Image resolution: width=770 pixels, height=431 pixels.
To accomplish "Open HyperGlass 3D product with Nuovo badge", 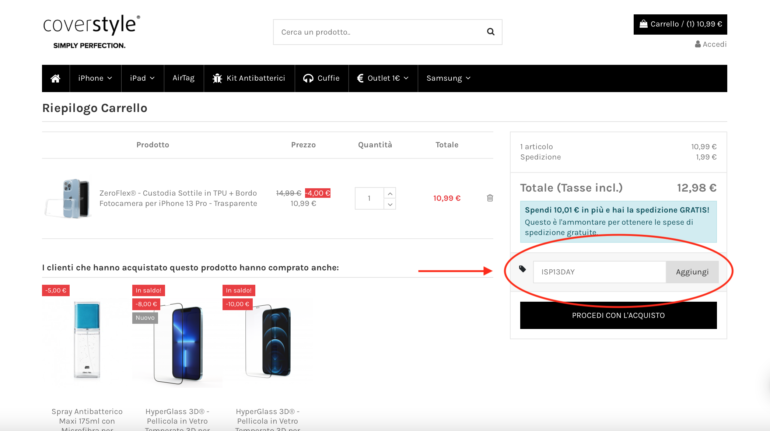I will [x=177, y=344].
